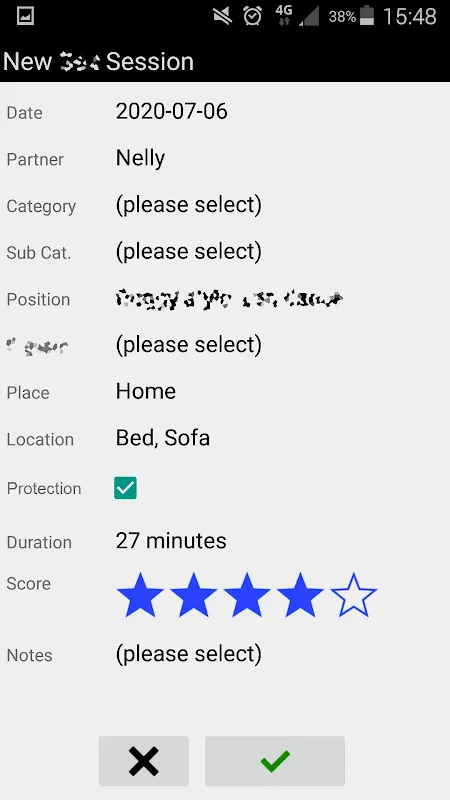Edit partner name Nelly

coord(140,159)
